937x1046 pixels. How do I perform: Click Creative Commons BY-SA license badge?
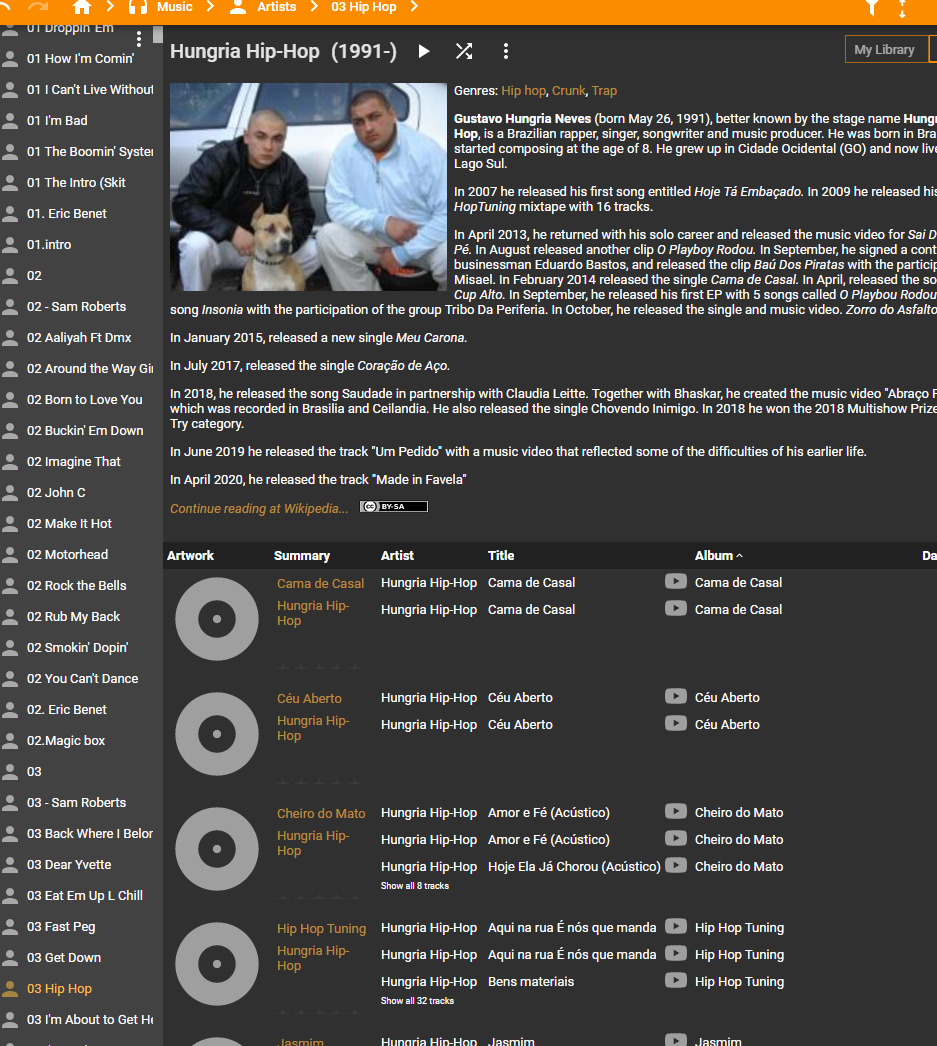pos(394,507)
